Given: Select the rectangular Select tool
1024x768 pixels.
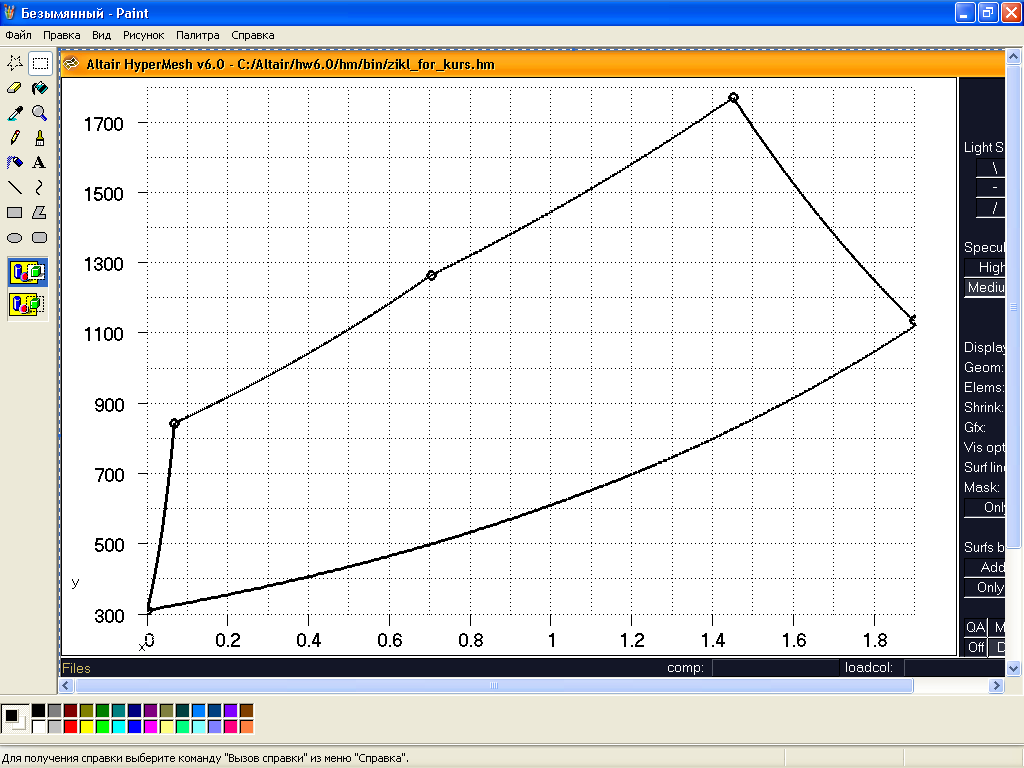Looking at the screenshot, I should 40,63.
